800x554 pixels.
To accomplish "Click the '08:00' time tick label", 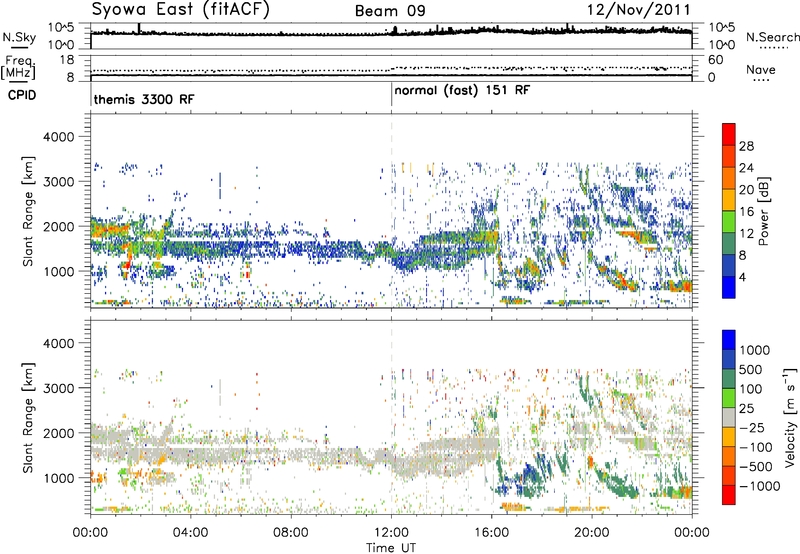I will tap(291, 533).
